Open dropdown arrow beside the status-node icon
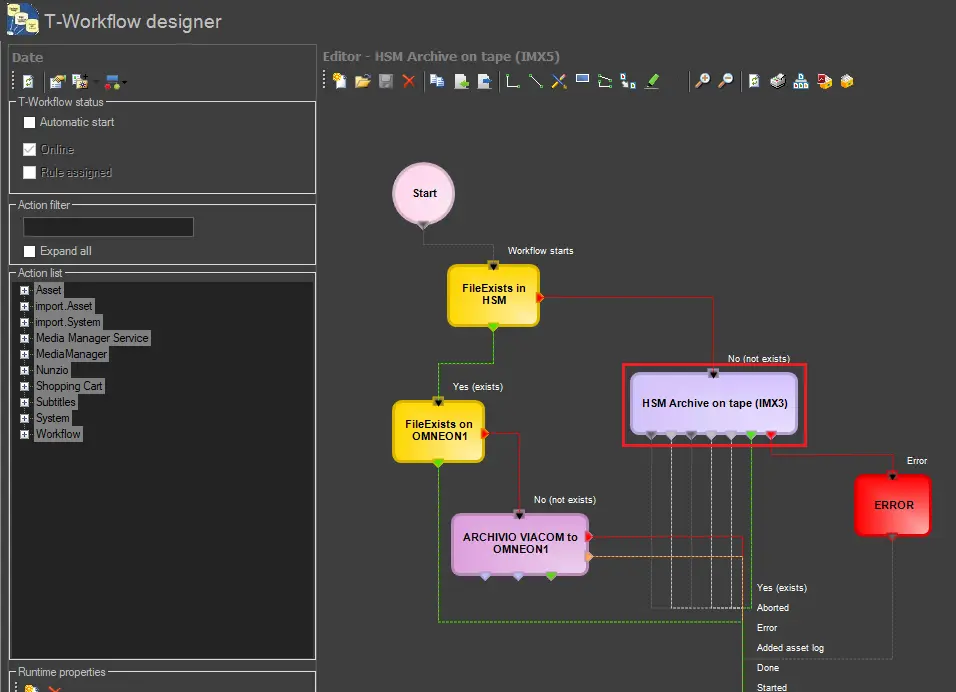Viewport: 956px width, 692px height. (124, 82)
